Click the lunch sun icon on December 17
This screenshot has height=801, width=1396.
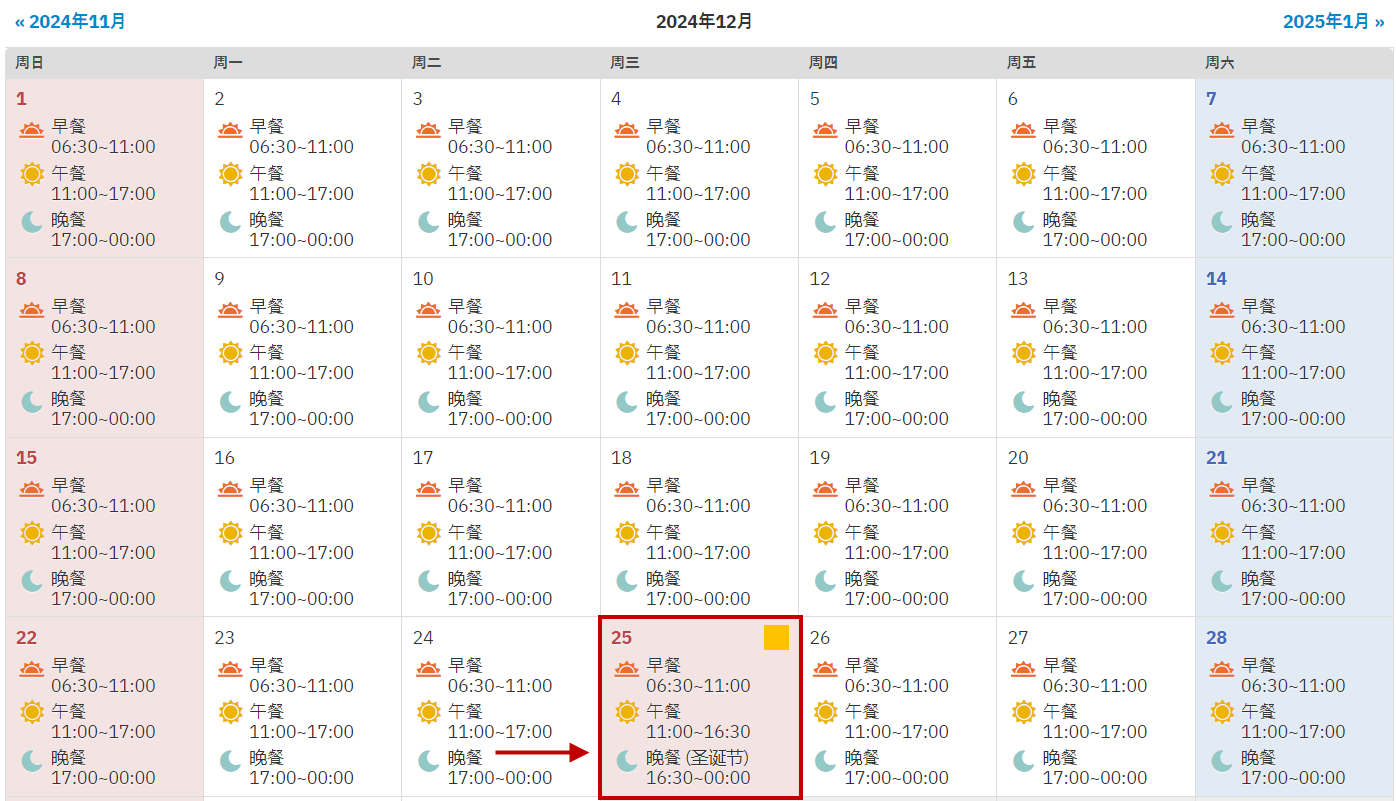tap(429, 533)
